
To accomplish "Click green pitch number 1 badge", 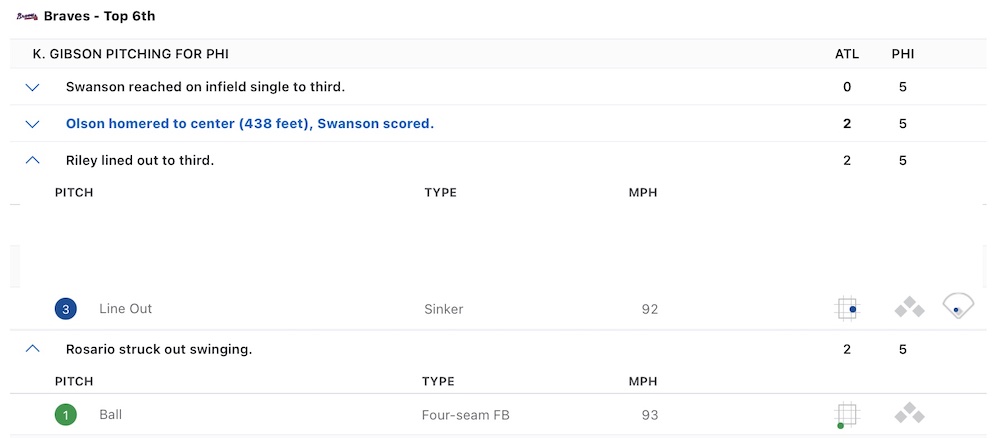I will [x=66, y=415].
